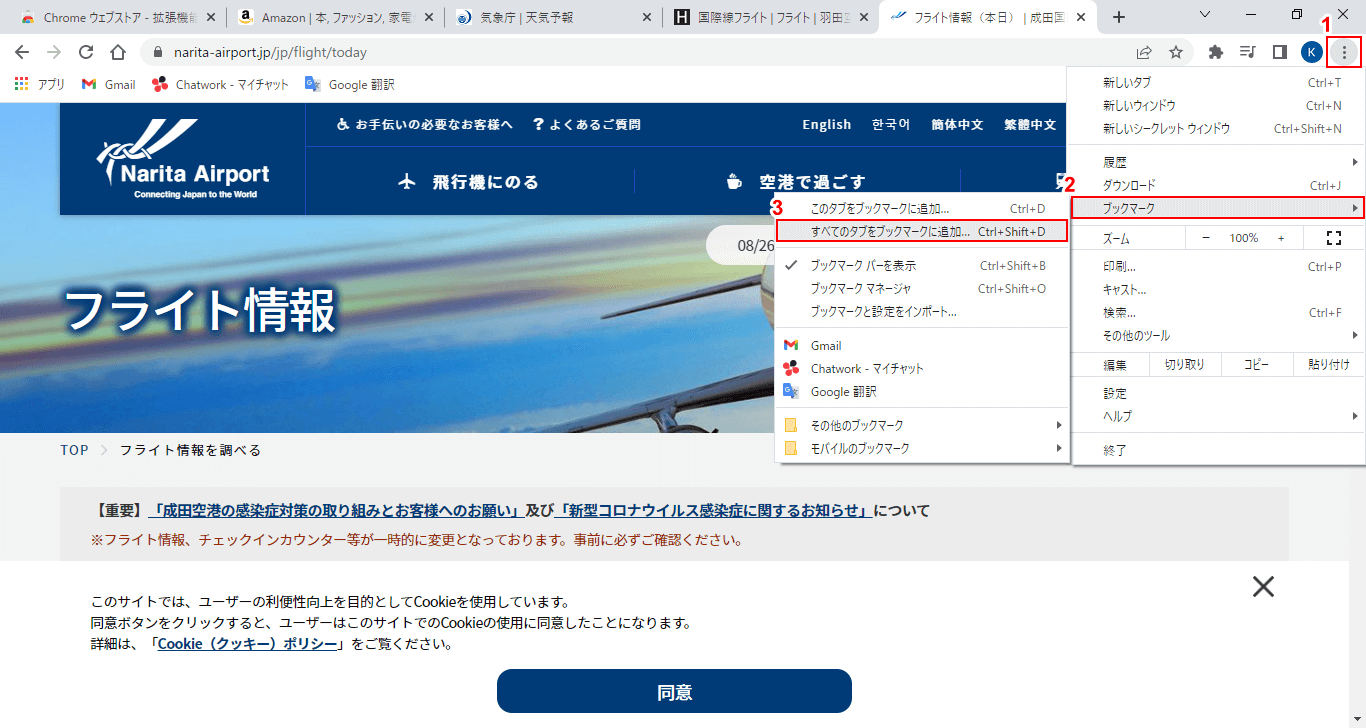Select 新しいタブ in Chrome menu
1366x728 pixels.
tap(1218, 82)
